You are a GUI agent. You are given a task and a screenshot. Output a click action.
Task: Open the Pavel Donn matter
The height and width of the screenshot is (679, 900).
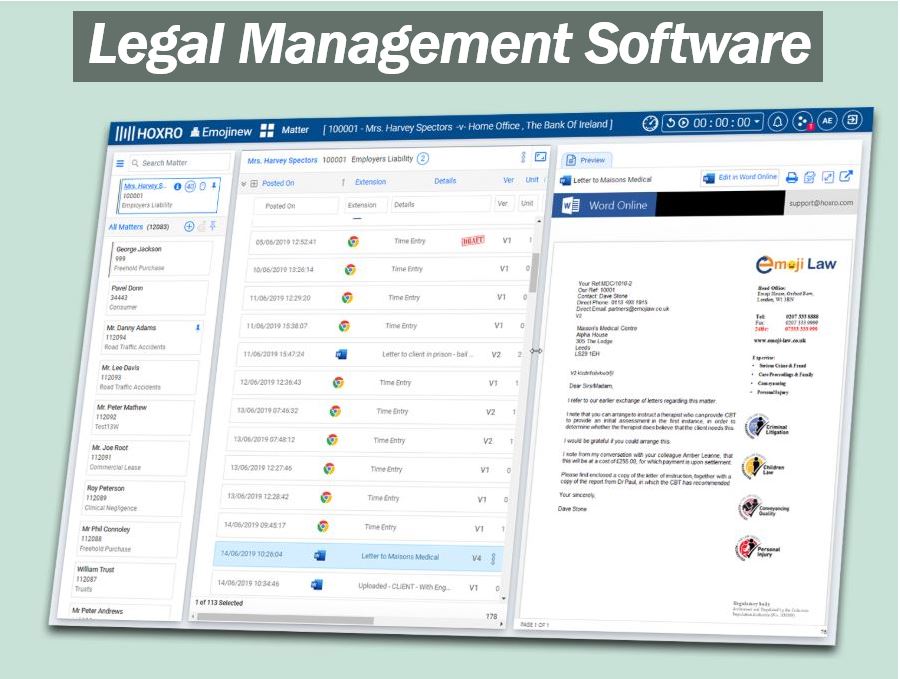[x=157, y=297]
